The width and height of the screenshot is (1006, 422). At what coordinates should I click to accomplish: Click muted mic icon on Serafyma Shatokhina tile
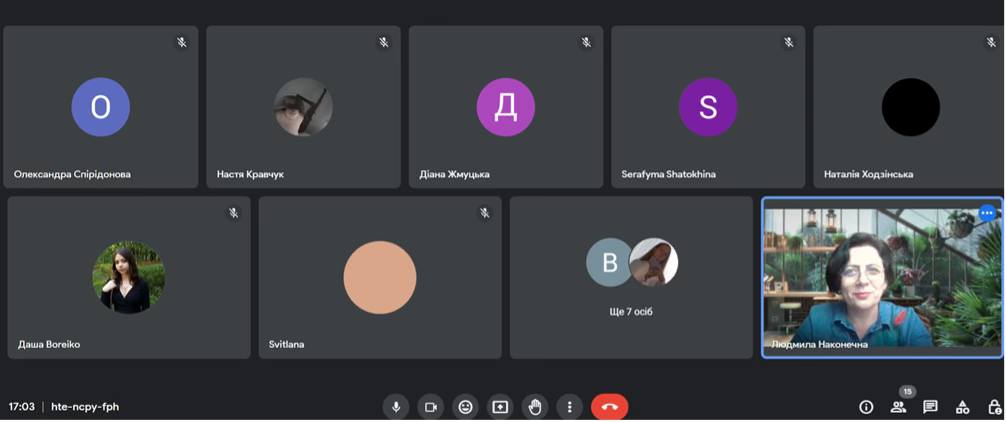[789, 42]
